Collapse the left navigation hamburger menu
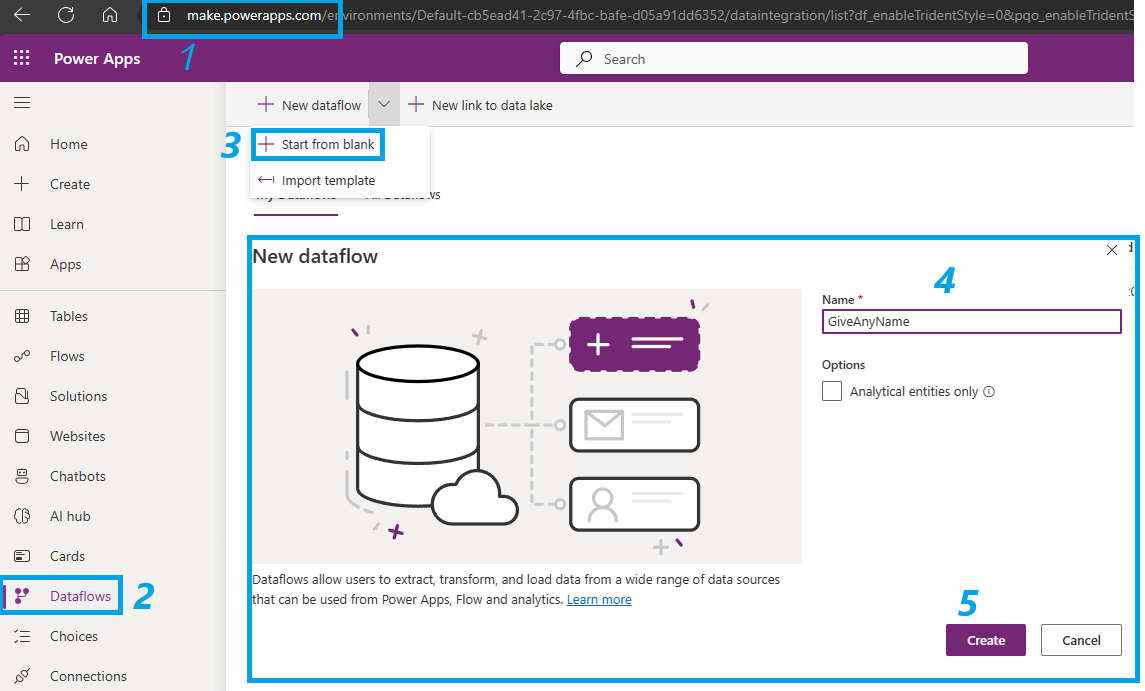The width and height of the screenshot is (1145, 691). click(x=22, y=103)
